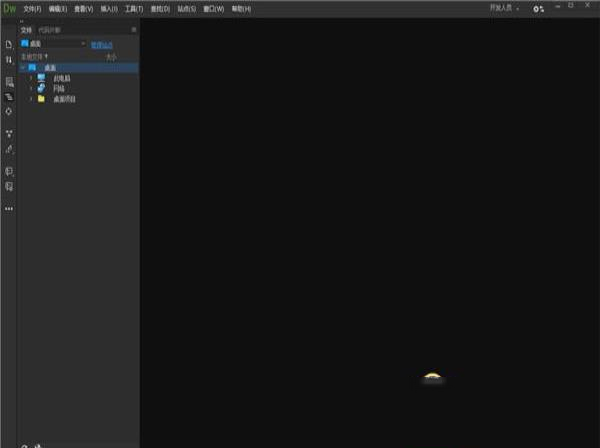Click the network globe icon beside 网络
The height and width of the screenshot is (448, 600).
click(x=41, y=88)
